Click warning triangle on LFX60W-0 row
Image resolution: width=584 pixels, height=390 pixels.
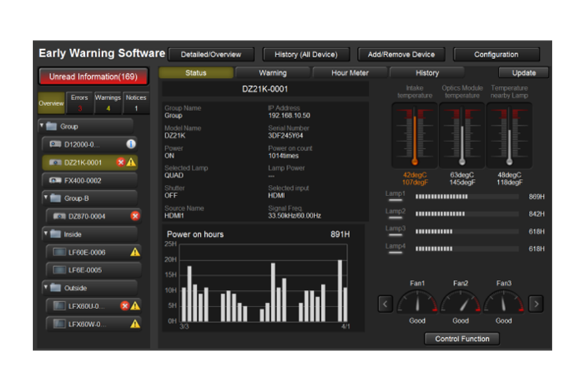(x=135, y=324)
